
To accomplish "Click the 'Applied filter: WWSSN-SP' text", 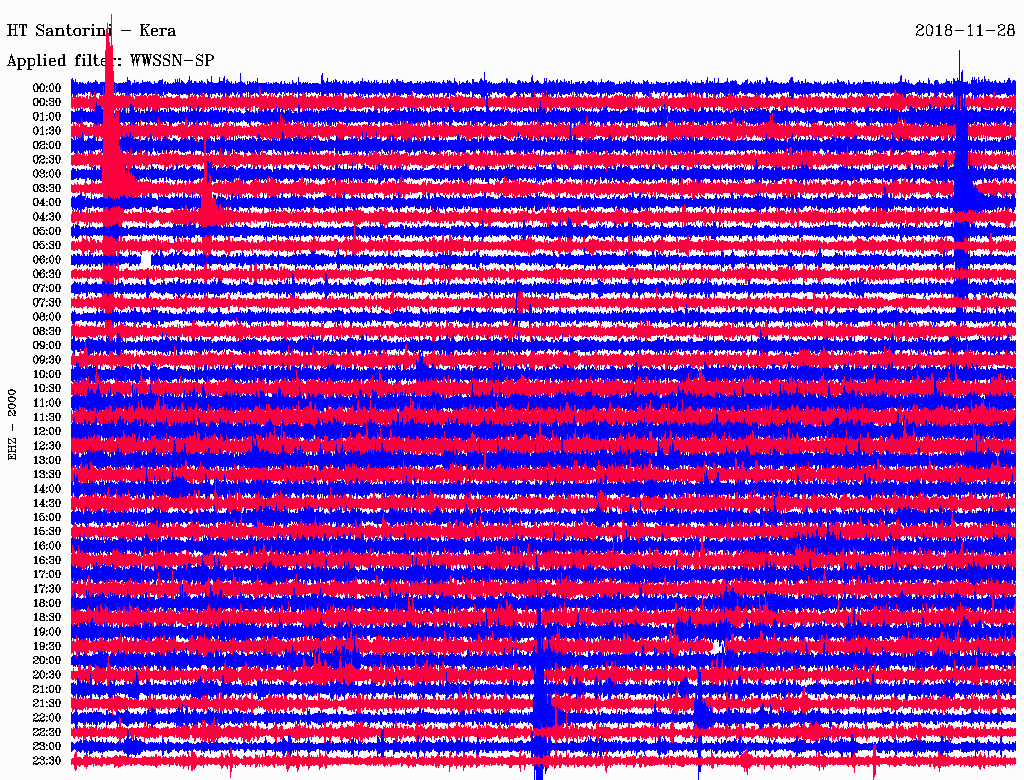I will [110, 61].
